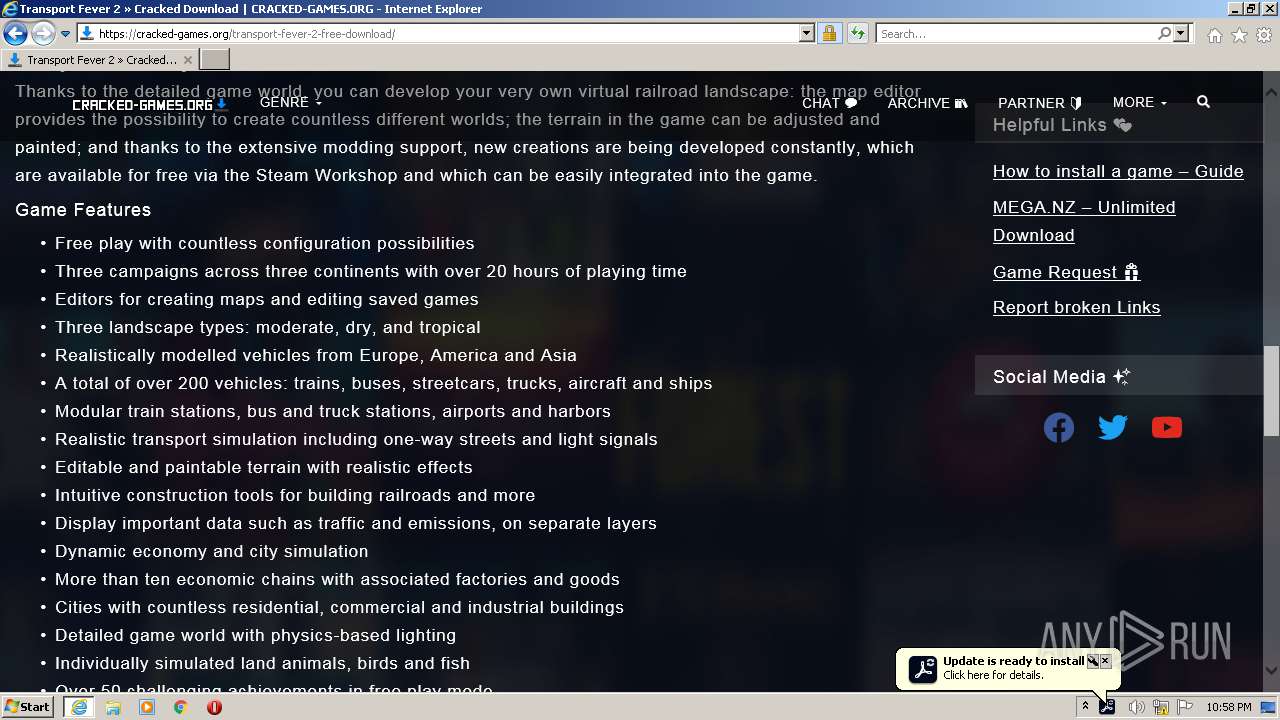This screenshot has width=1280, height=720.
Task: Click the Game Features heading
Action: [83, 210]
